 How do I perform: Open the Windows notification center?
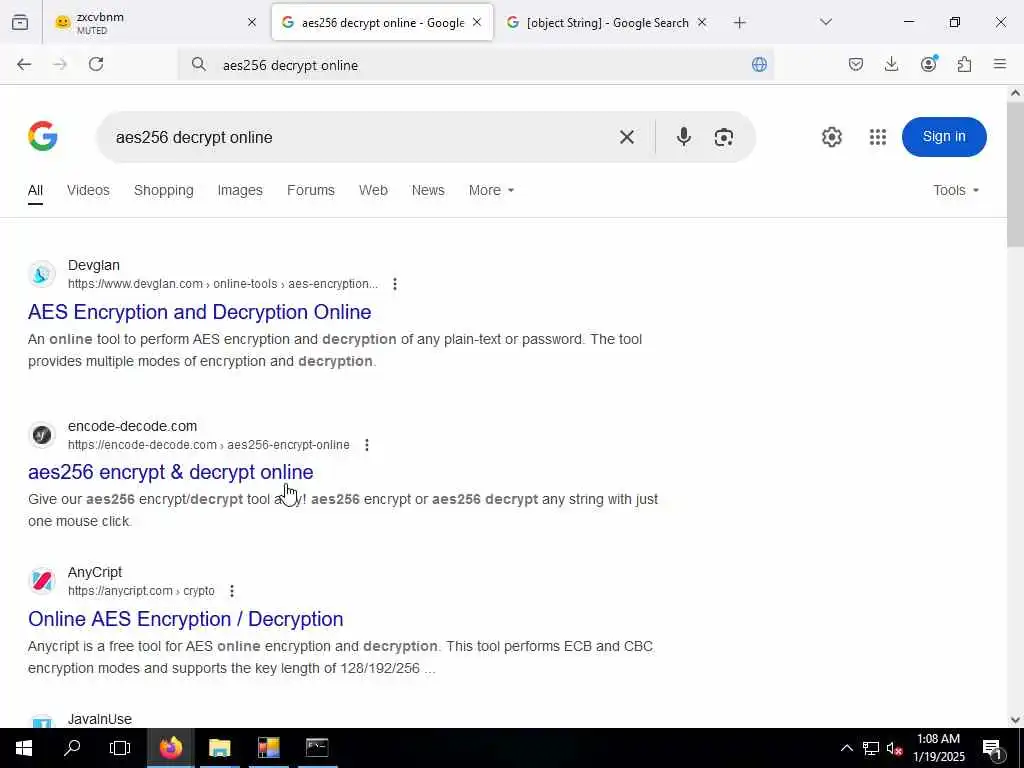992,748
